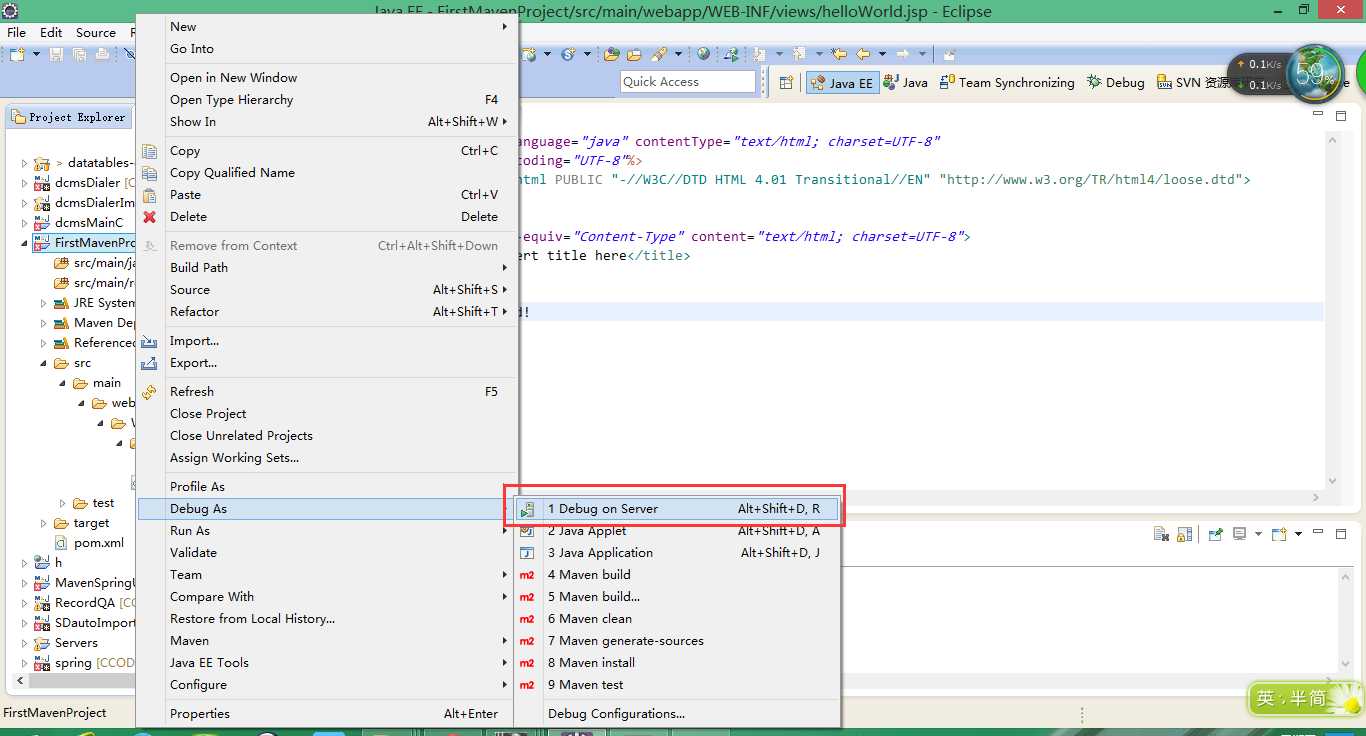Expand the Maven Dependencies node
The image size is (1366, 736).
(44, 323)
